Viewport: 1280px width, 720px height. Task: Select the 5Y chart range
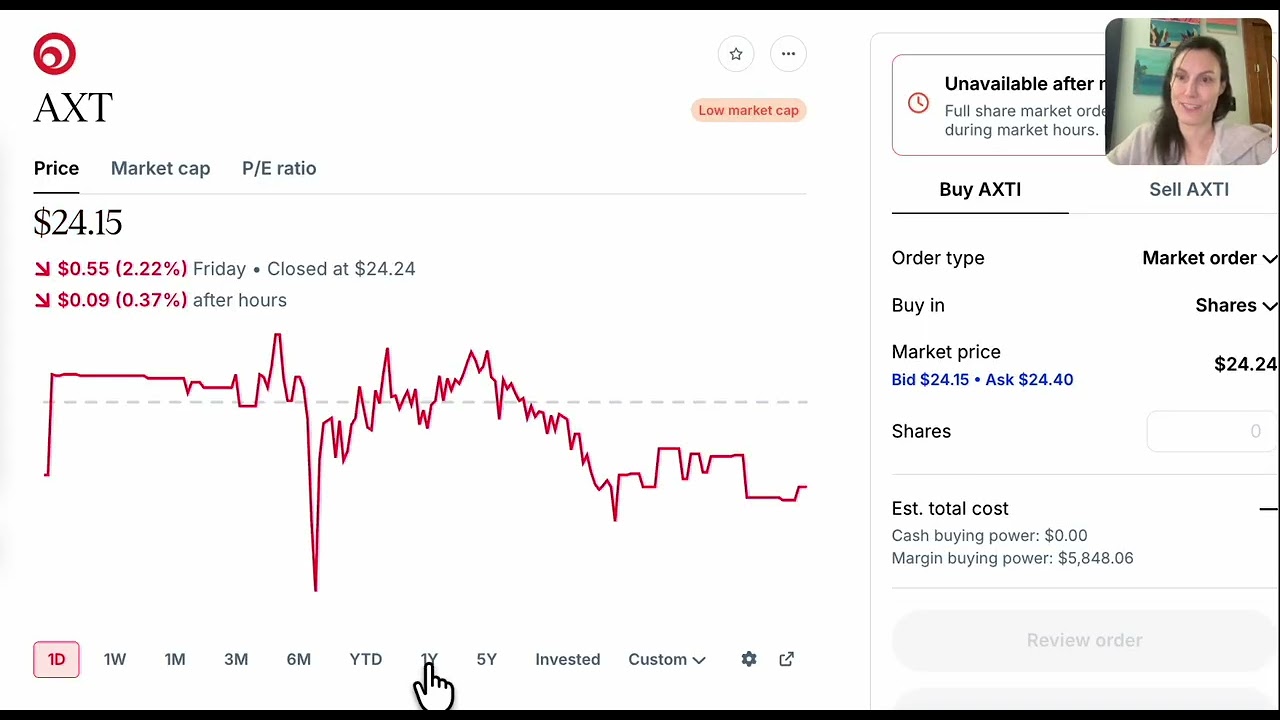[487, 659]
